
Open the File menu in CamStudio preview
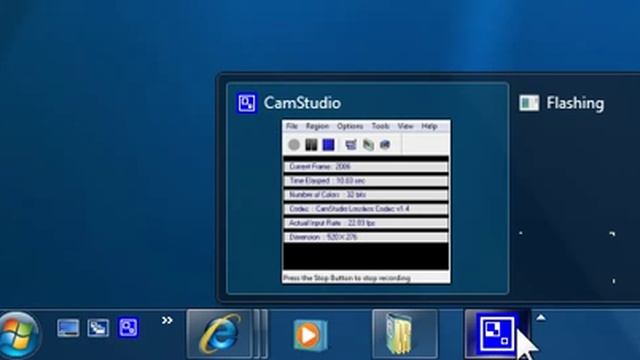pyautogui.click(x=291, y=126)
